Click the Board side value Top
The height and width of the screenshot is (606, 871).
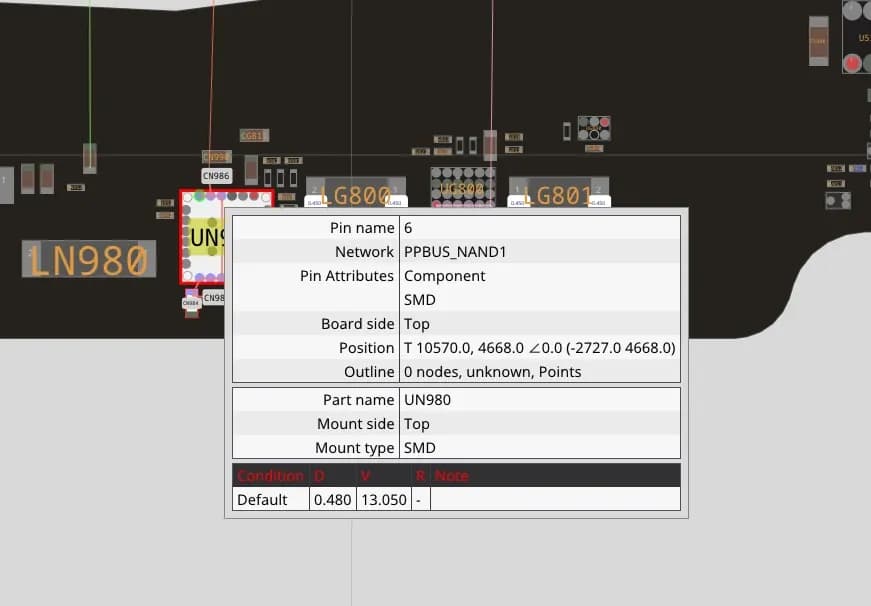tap(417, 324)
